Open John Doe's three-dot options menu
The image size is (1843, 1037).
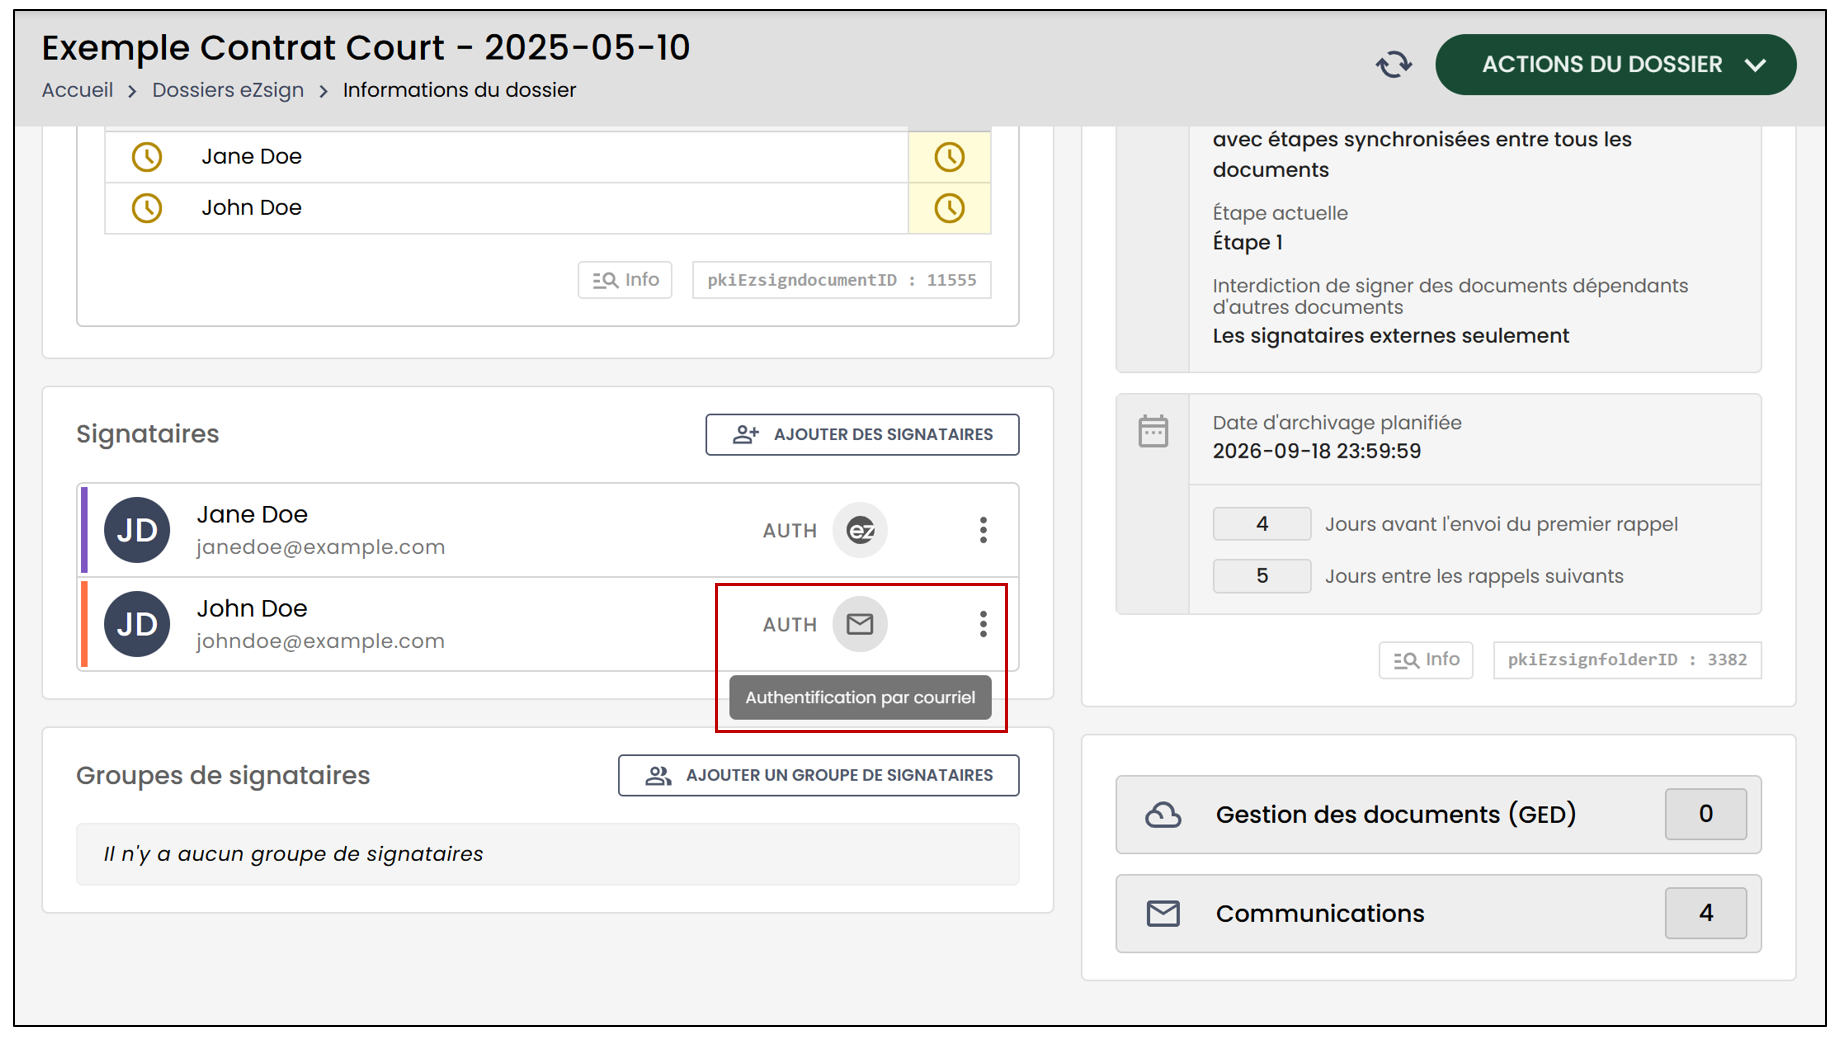click(x=983, y=624)
